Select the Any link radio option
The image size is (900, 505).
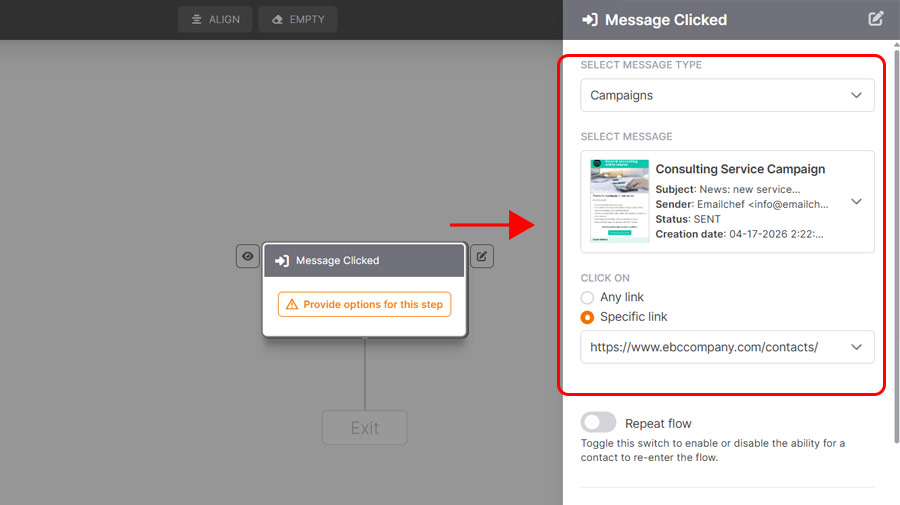(588, 298)
